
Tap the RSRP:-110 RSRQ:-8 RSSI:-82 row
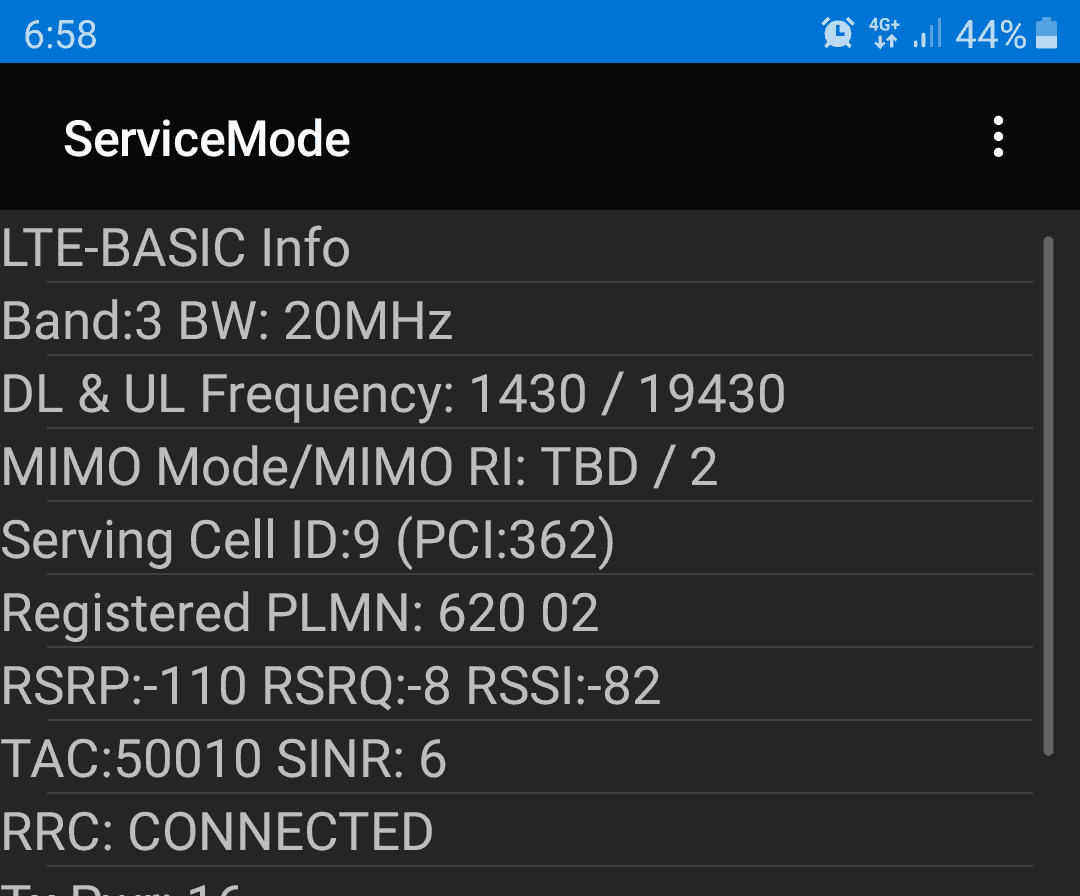pos(330,685)
